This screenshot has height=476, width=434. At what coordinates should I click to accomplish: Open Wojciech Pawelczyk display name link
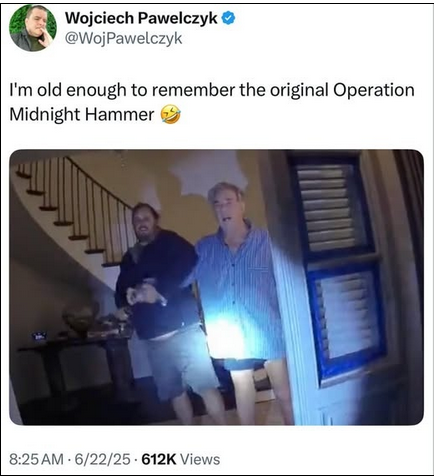click(141, 18)
